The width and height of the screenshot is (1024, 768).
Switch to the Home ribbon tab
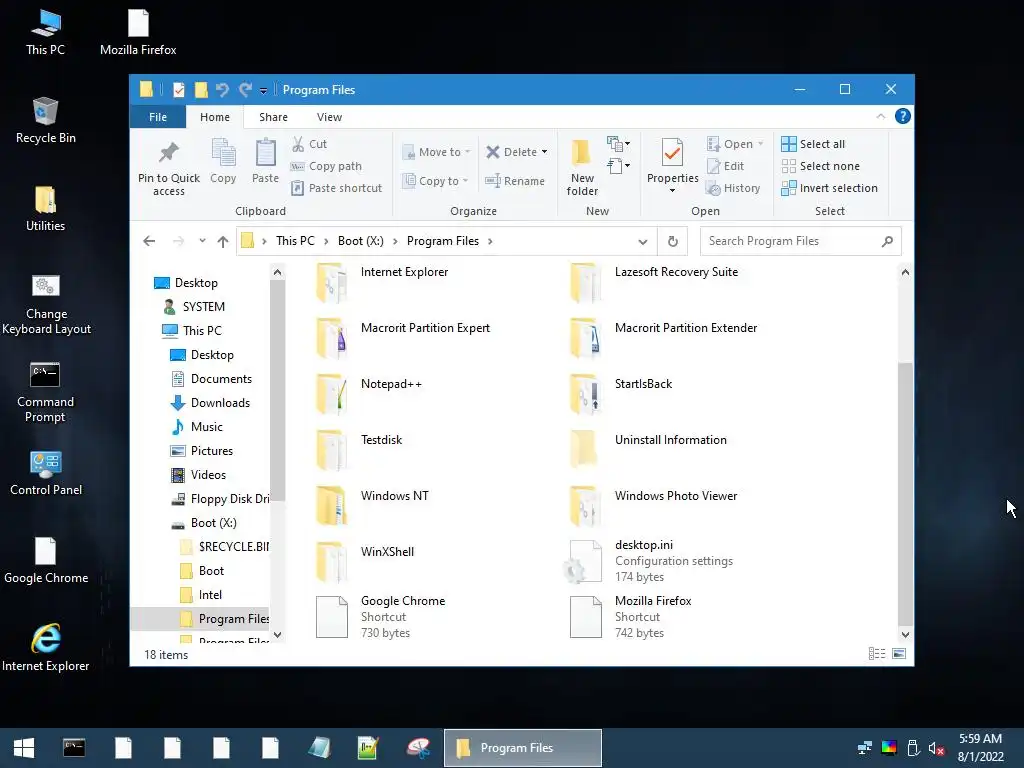pos(215,117)
